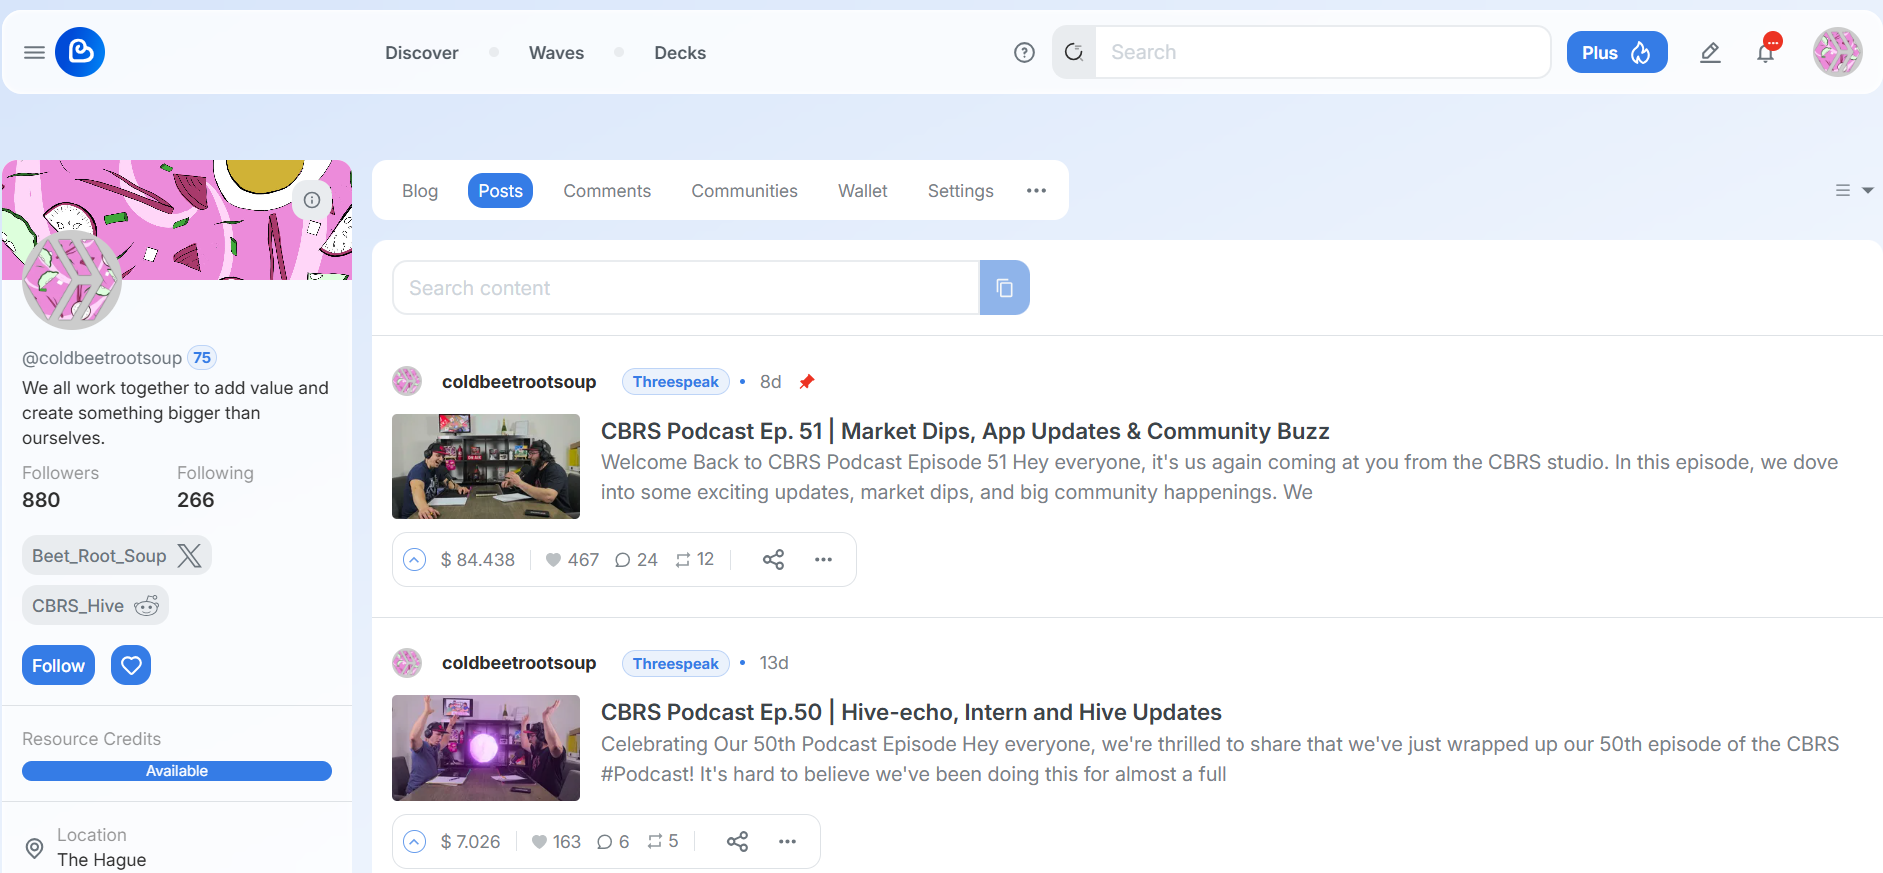Open the 6 comments on Ep.50 post
Viewport: 1883px width, 873px height.
(613, 842)
